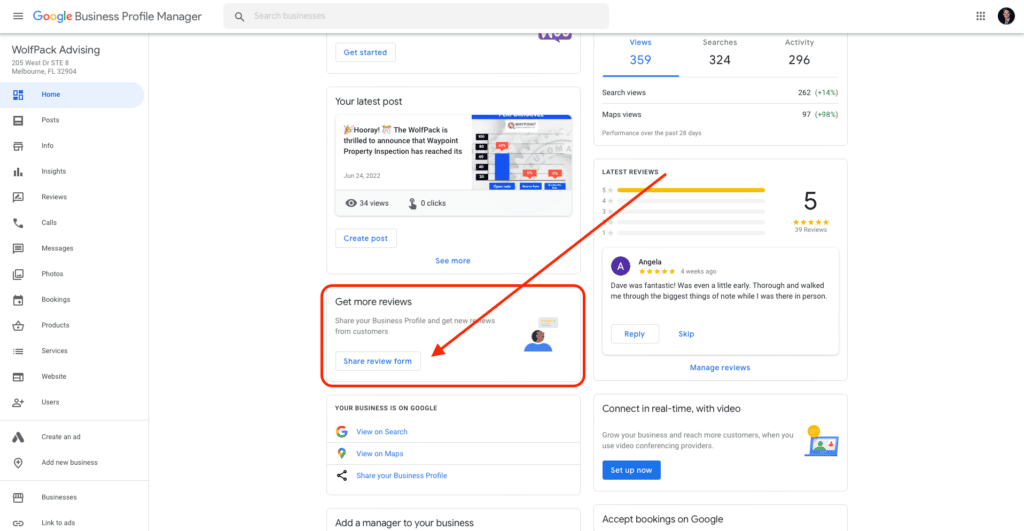This screenshot has height=531, width=1024.
Task: Reply to Angela's review
Action: (x=634, y=334)
